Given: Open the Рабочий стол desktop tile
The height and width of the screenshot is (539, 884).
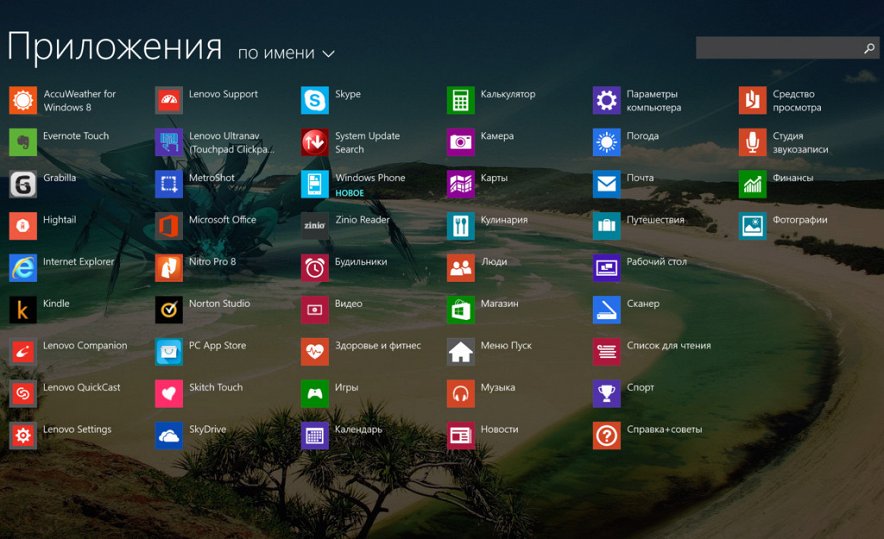Looking at the screenshot, I should (607, 268).
